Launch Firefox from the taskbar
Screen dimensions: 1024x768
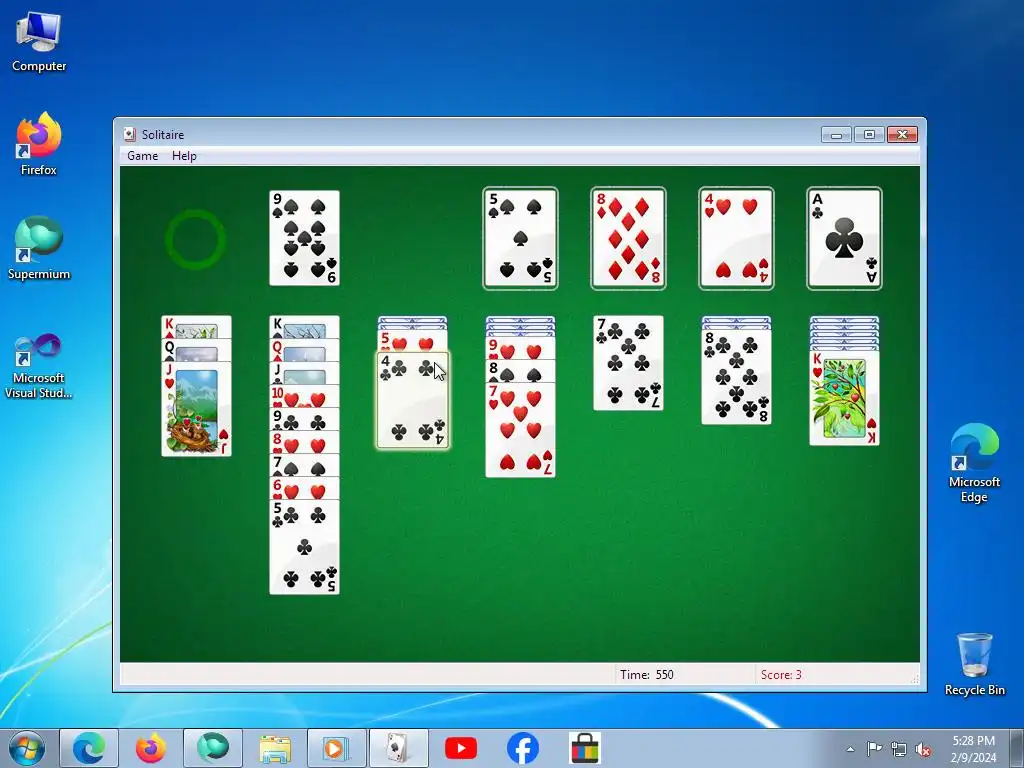click(x=150, y=748)
